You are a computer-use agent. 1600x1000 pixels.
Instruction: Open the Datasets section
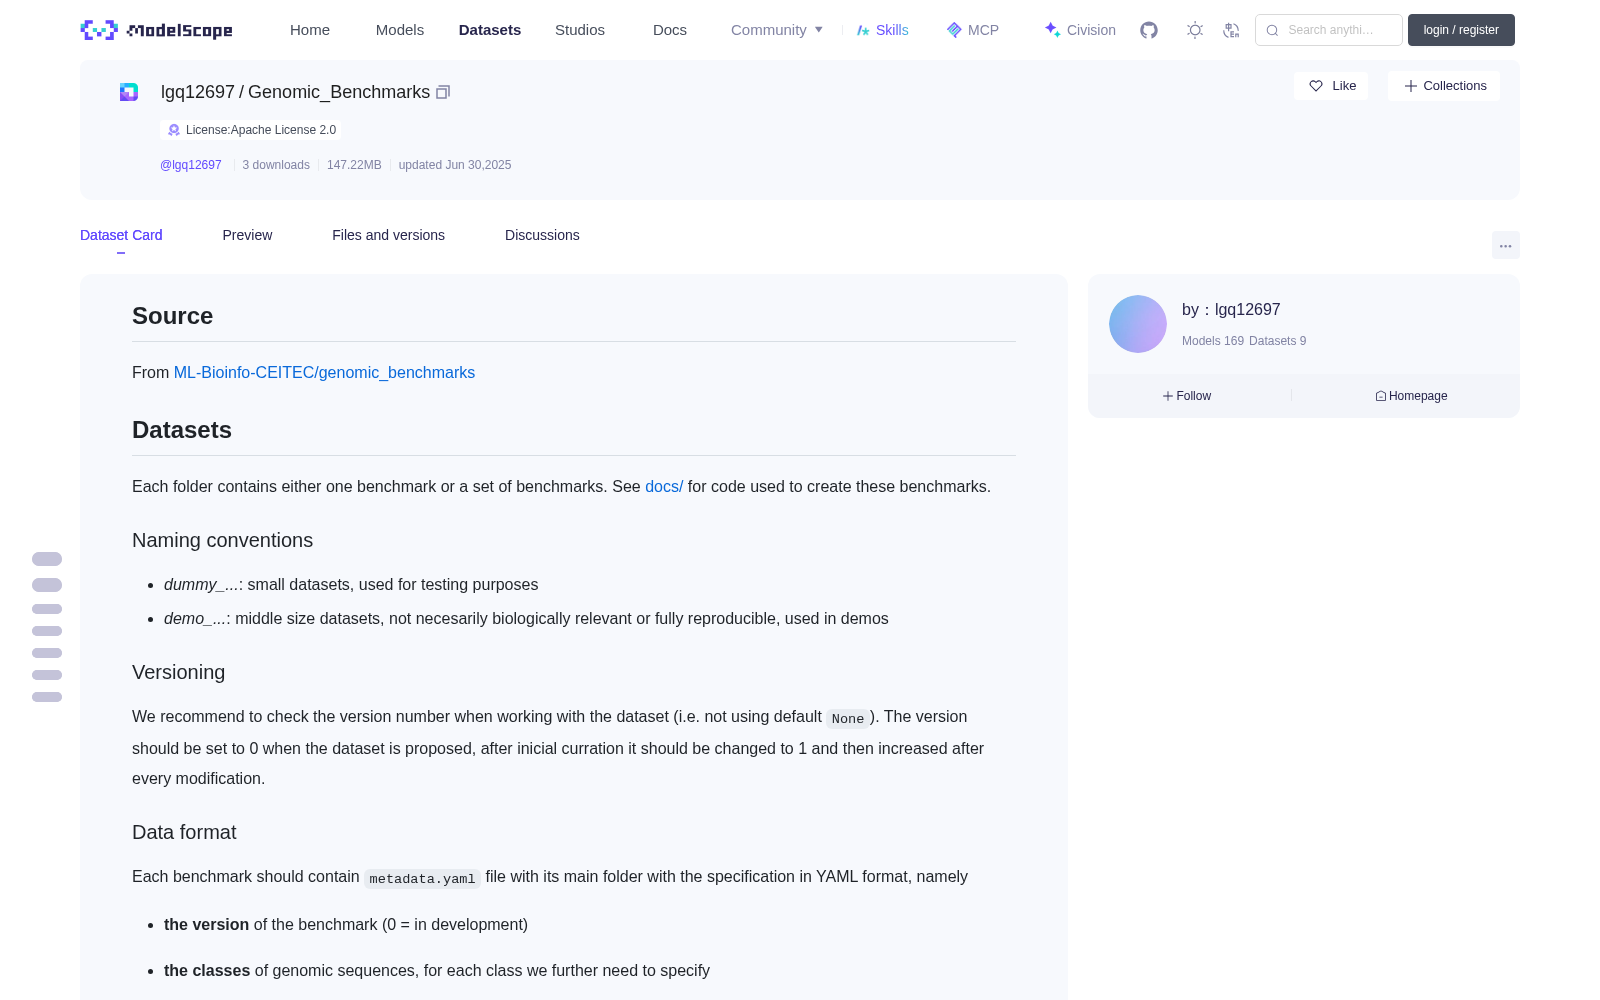[490, 30]
